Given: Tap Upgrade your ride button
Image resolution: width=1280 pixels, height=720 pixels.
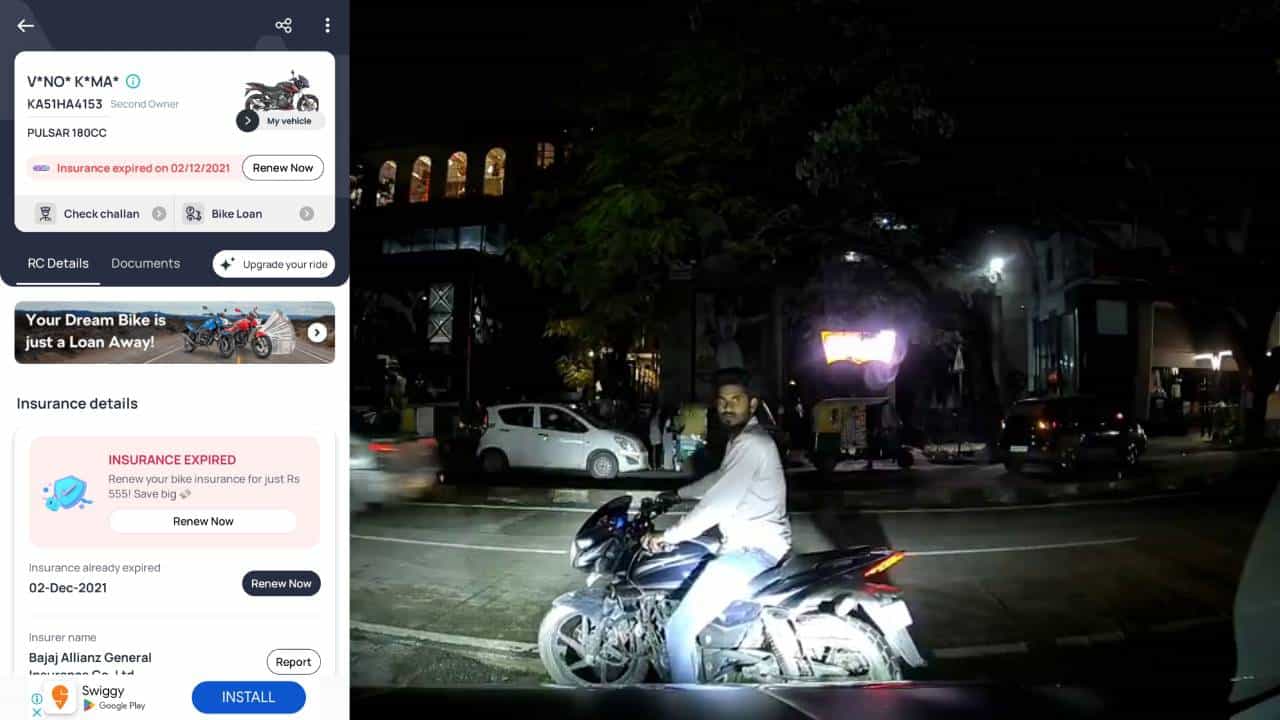Looking at the screenshot, I should pyautogui.click(x=274, y=264).
